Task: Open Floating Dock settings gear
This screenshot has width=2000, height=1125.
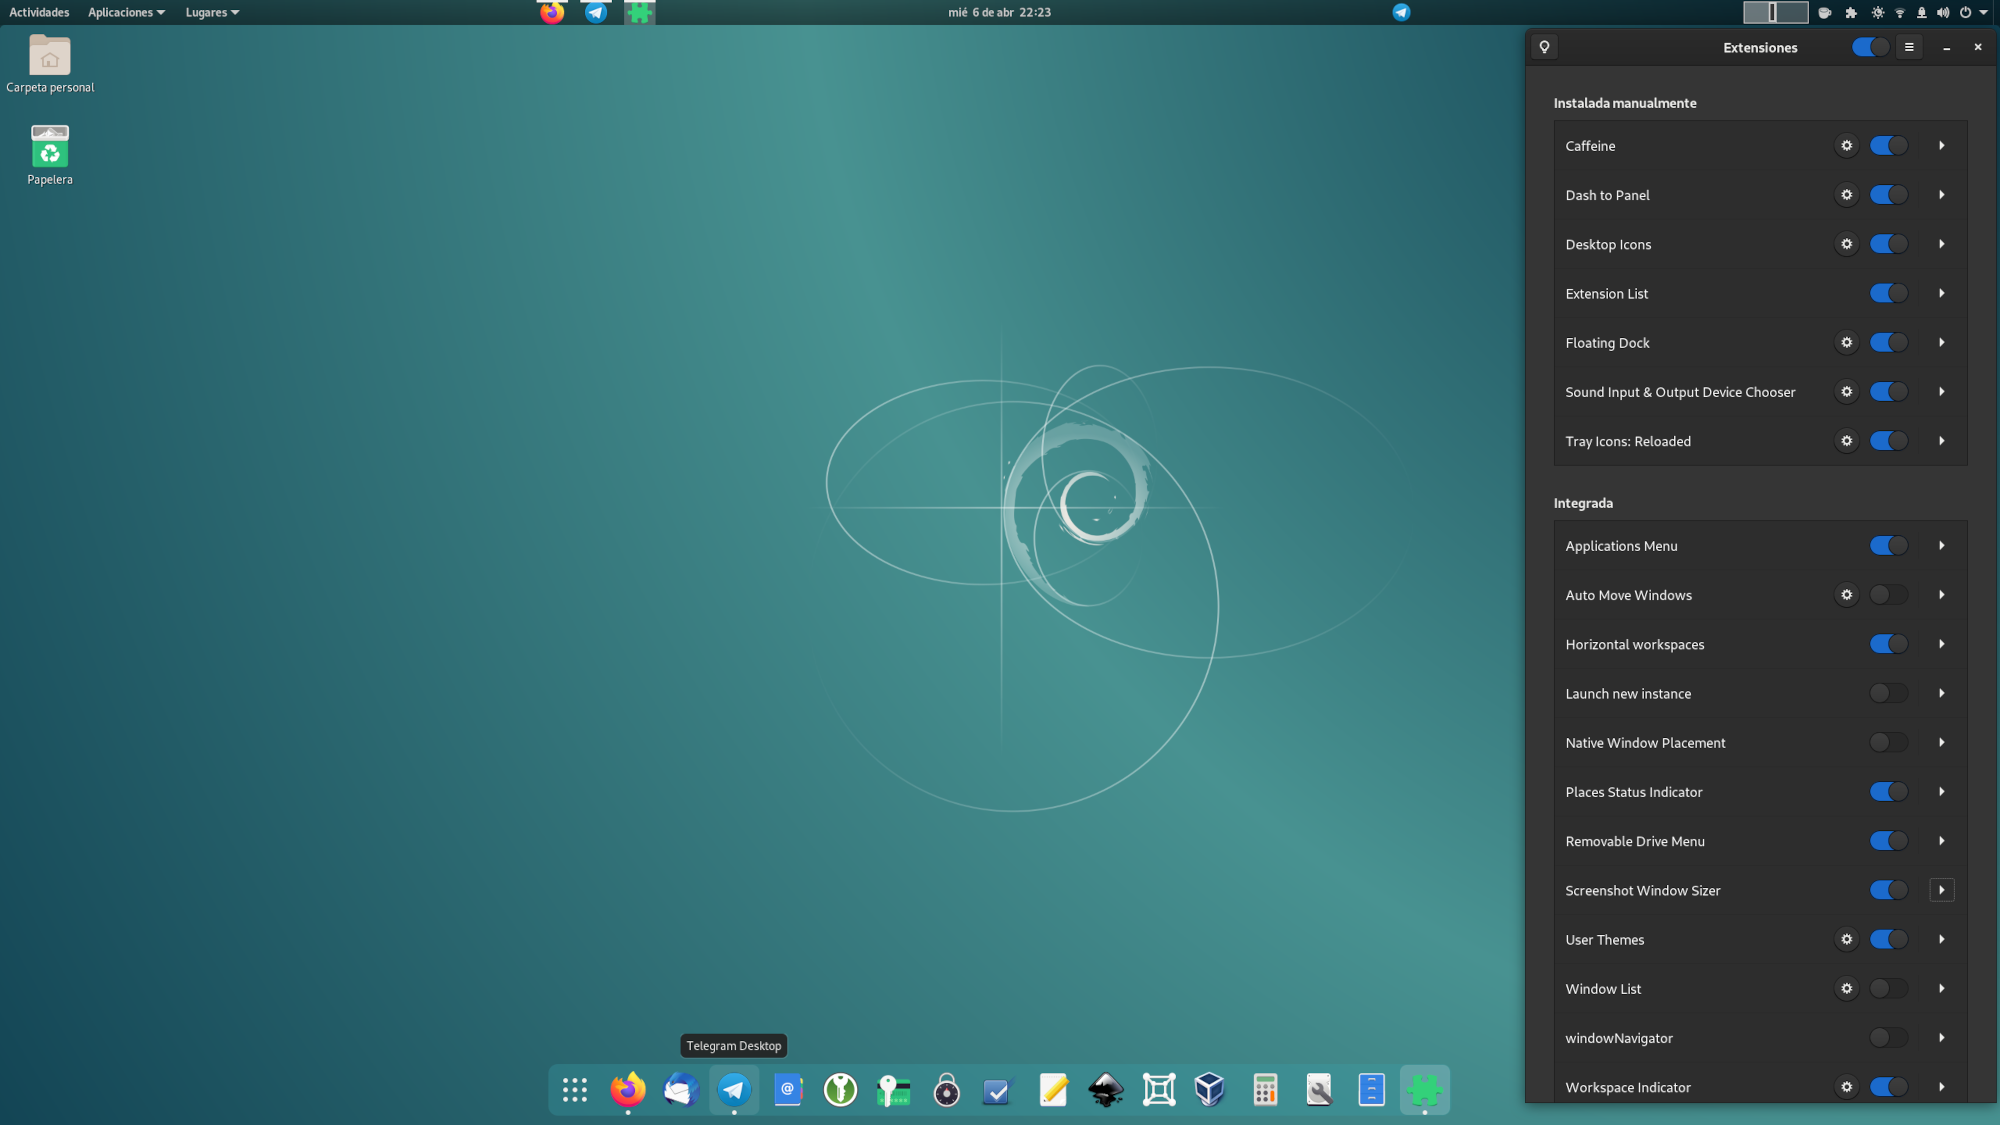Action: point(1847,343)
